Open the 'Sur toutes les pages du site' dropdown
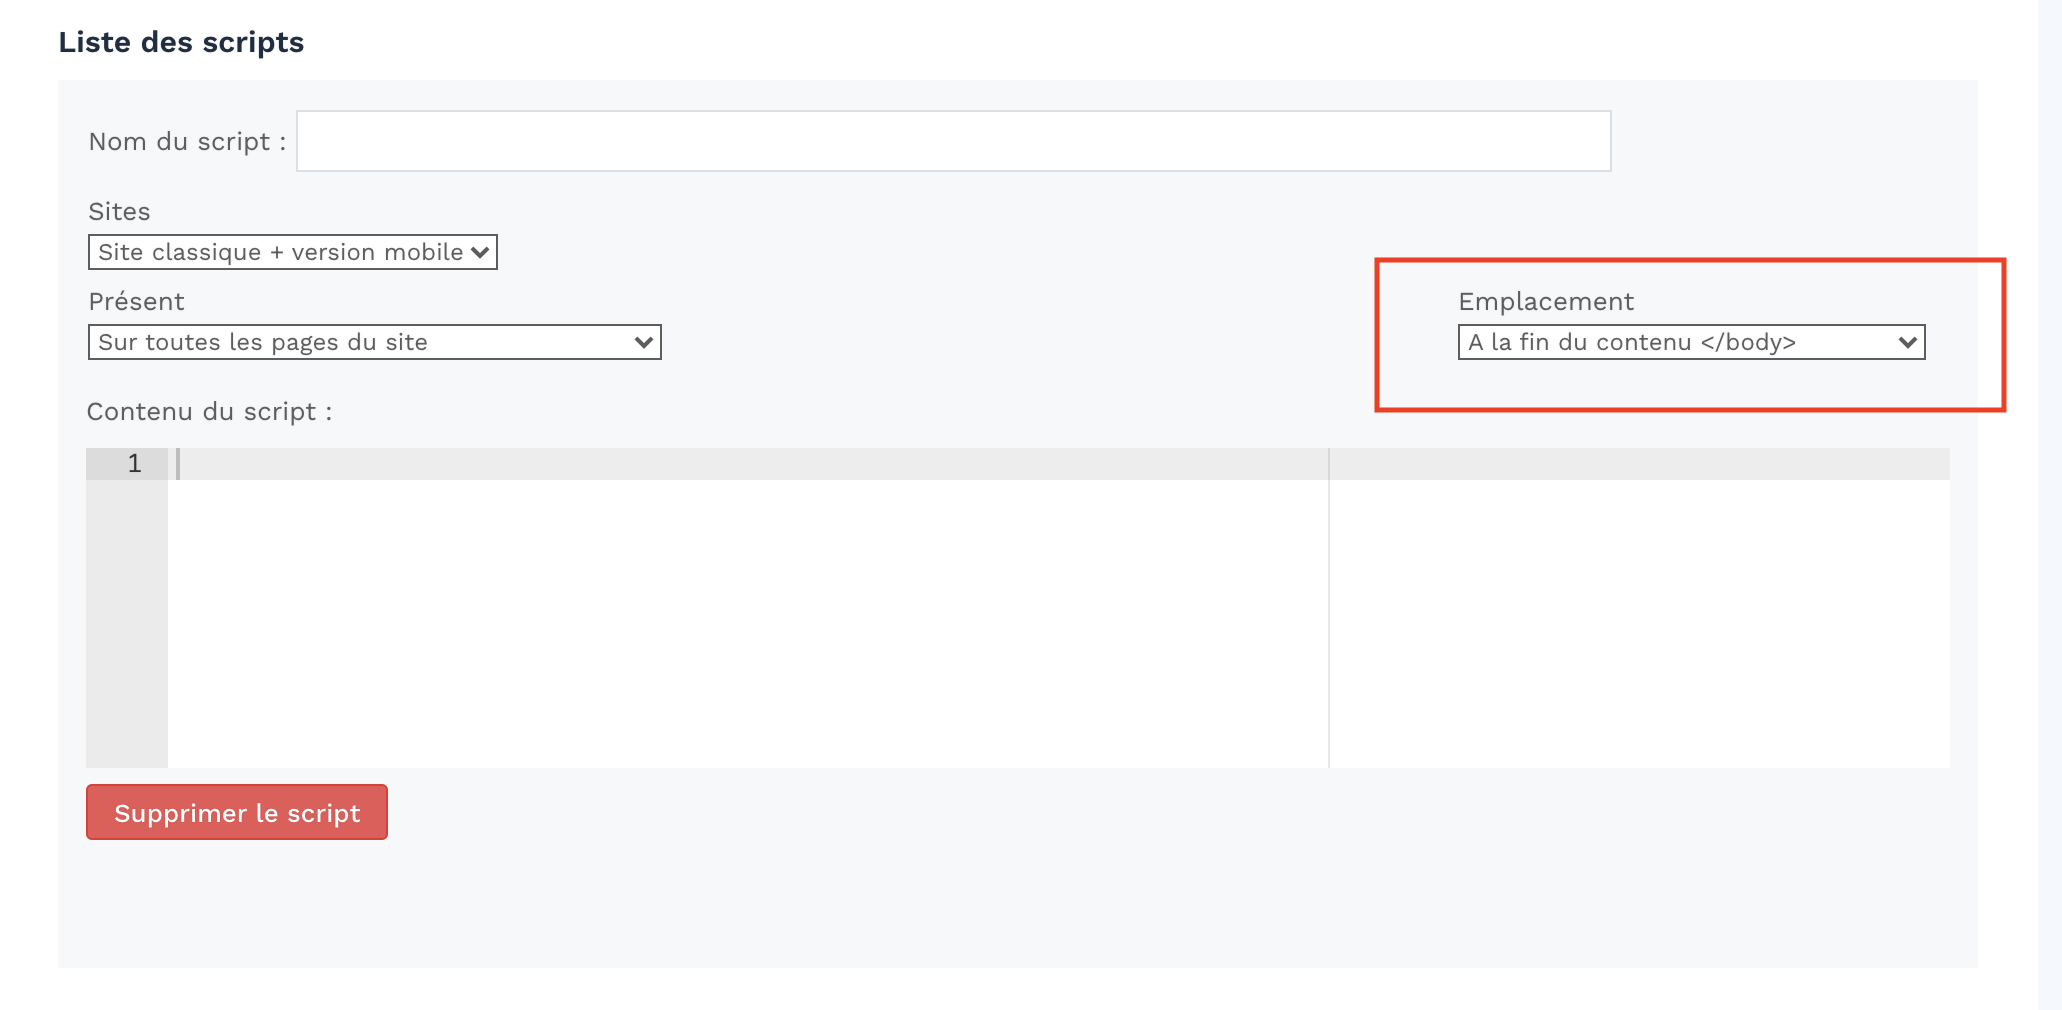Viewport: 2062px width, 1010px height. click(x=375, y=342)
